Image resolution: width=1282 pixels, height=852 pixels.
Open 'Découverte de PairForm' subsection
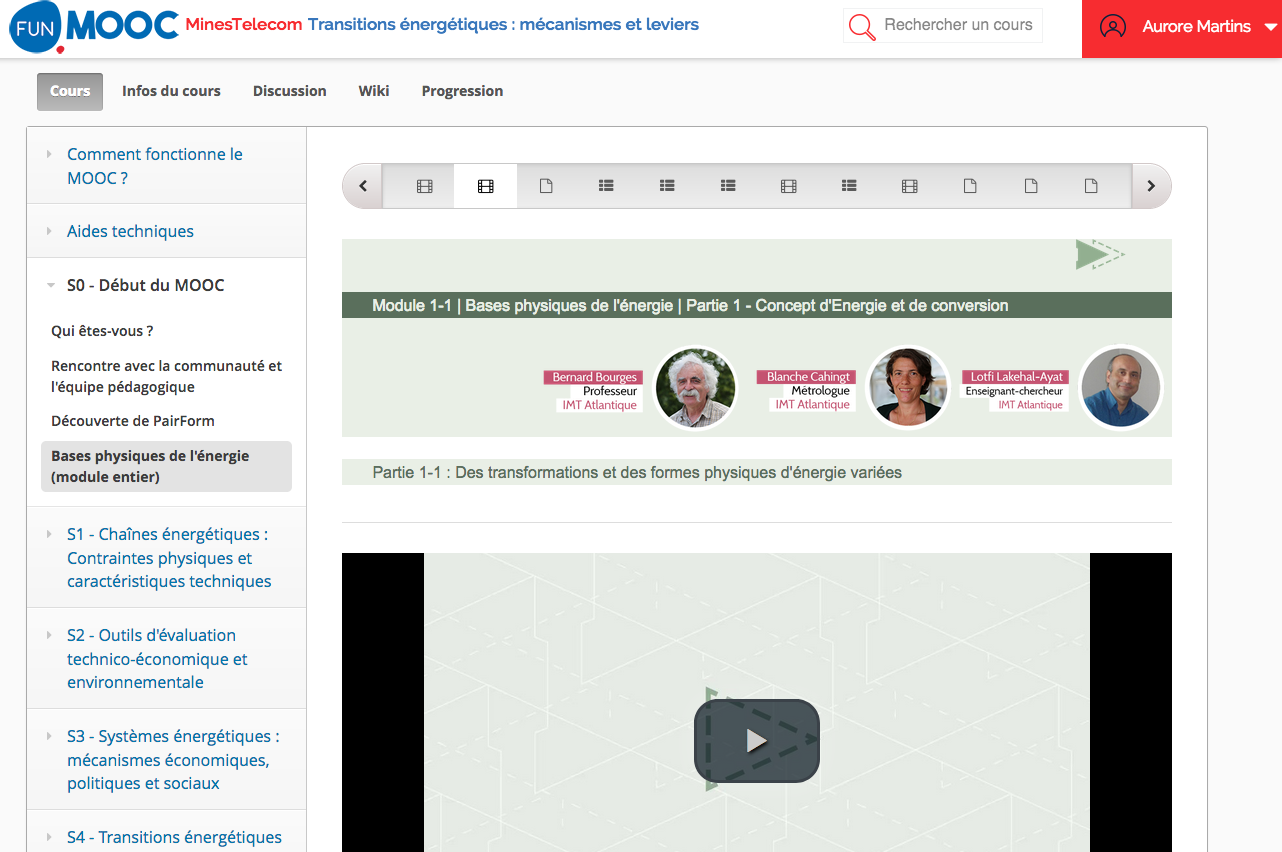pyautogui.click(x=133, y=421)
